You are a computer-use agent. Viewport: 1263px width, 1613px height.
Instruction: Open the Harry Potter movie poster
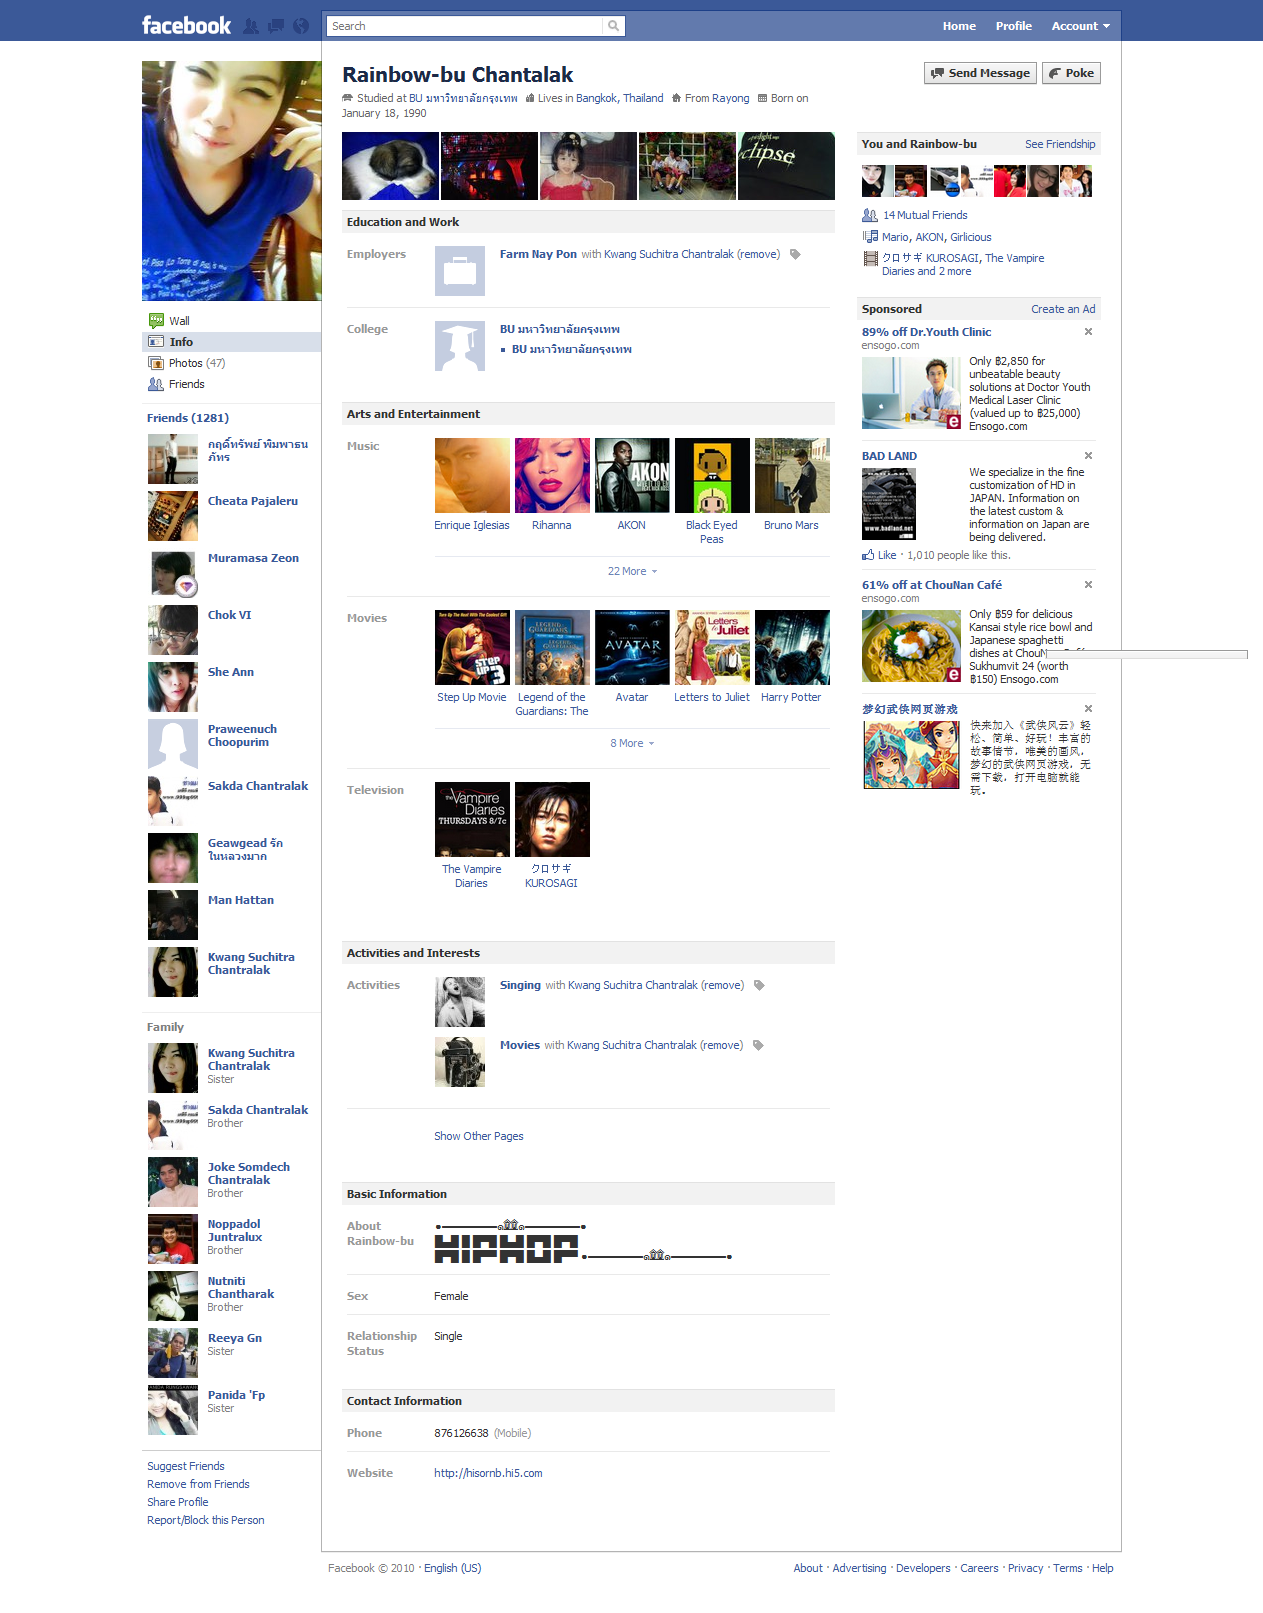click(x=792, y=648)
